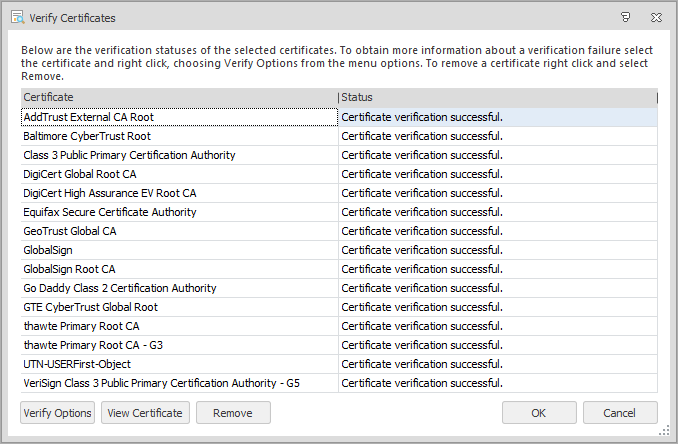The image size is (678, 444).
Task: Dismiss the dialog using Cancel
Action: pyautogui.click(x=620, y=413)
